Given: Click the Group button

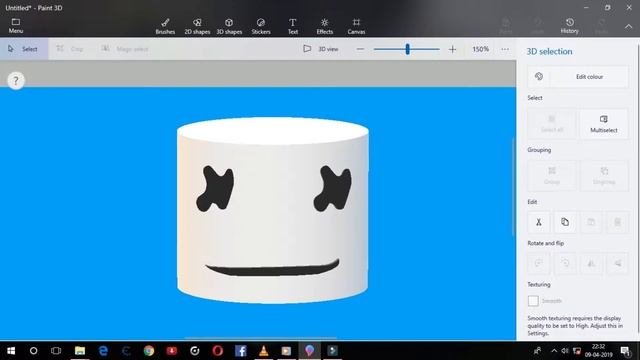Looking at the screenshot, I should pyautogui.click(x=552, y=176).
